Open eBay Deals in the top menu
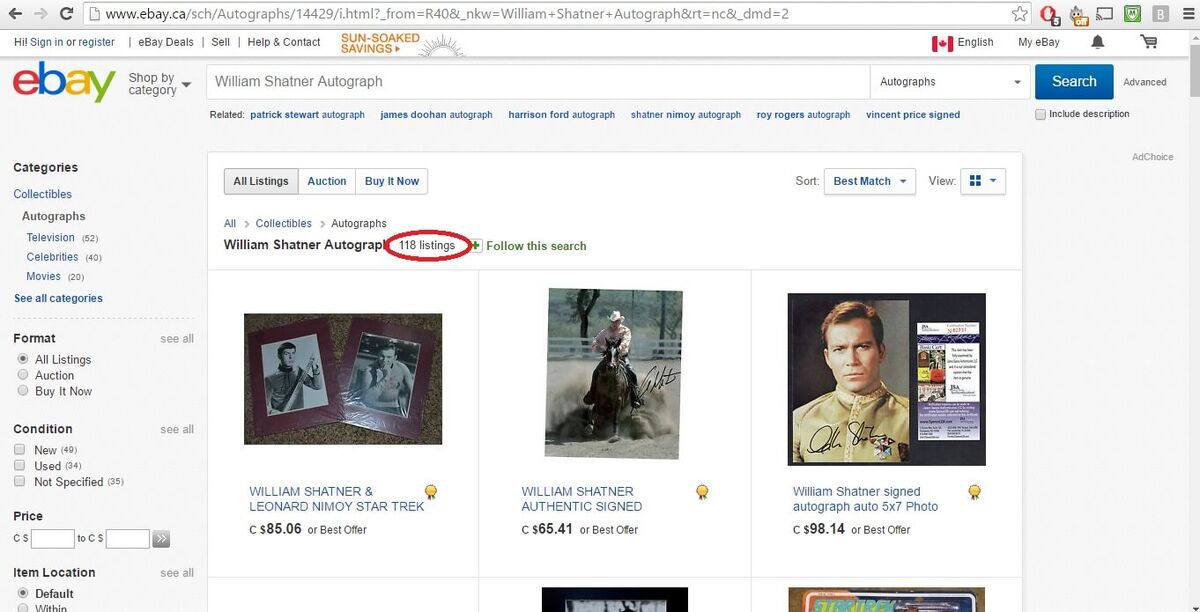The image size is (1200, 612). 166,42
